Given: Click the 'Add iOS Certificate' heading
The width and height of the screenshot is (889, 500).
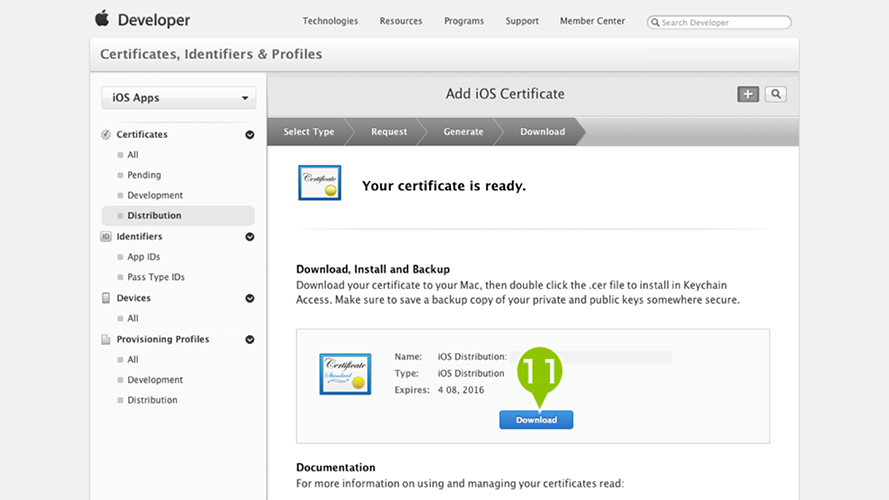Looking at the screenshot, I should pos(505,94).
